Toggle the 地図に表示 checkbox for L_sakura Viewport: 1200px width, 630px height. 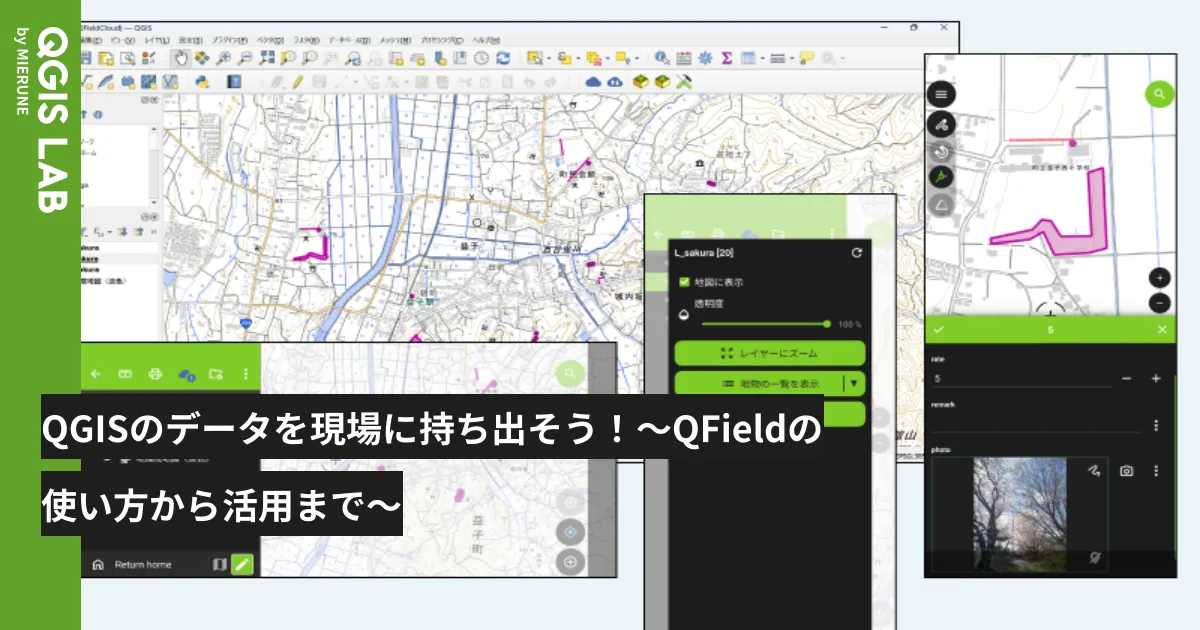click(684, 282)
